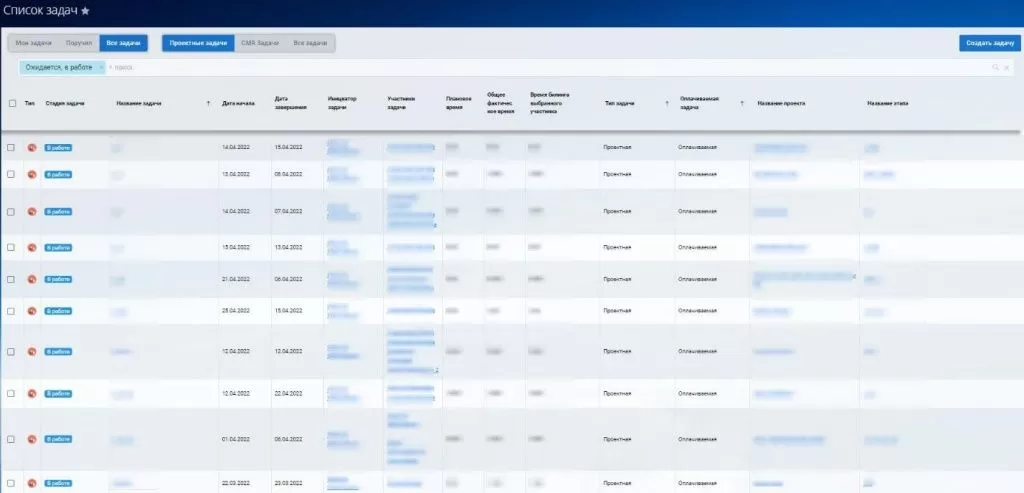This screenshot has height=493, width=1024.
Task: Click the red type icon for the task starting 01.04.2022
Action: coord(31,439)
